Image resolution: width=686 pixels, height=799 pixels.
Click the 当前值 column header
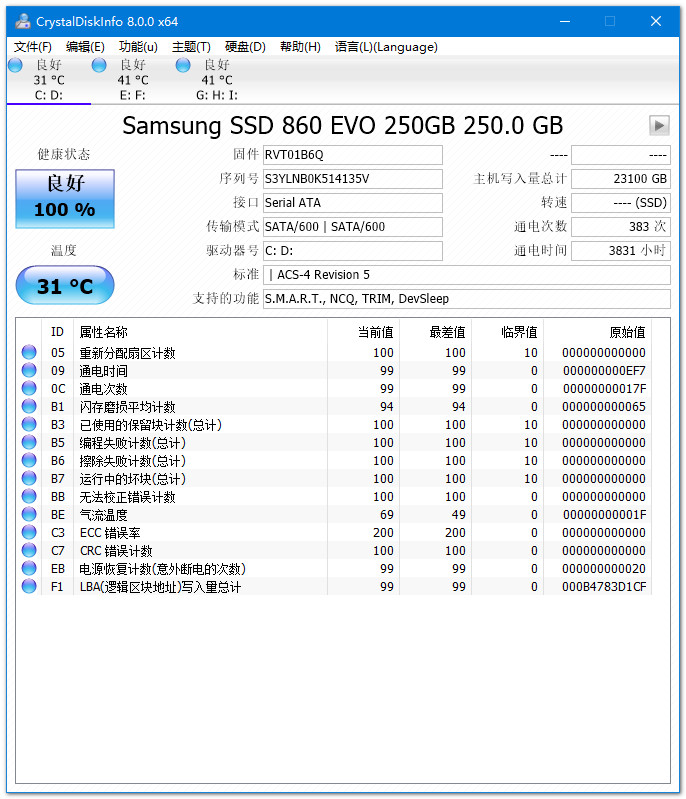point(363,332)
